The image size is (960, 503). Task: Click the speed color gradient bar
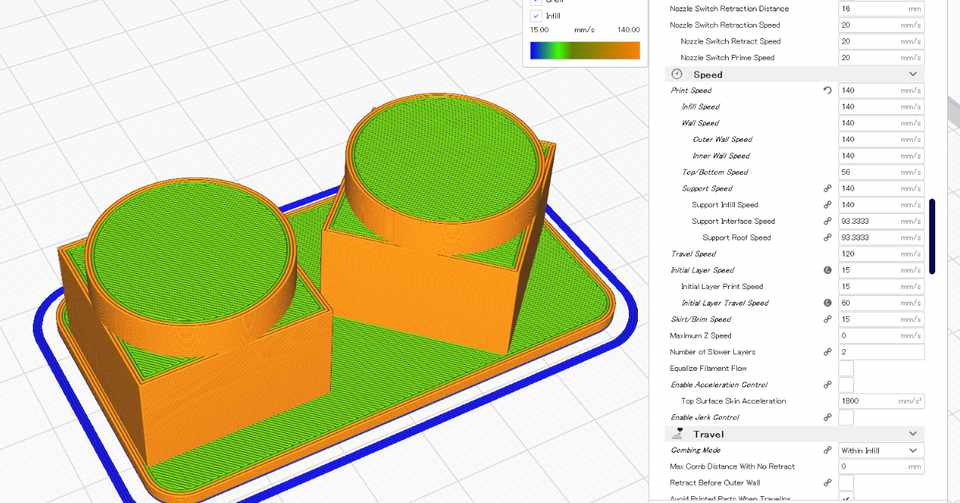(585, 50)
